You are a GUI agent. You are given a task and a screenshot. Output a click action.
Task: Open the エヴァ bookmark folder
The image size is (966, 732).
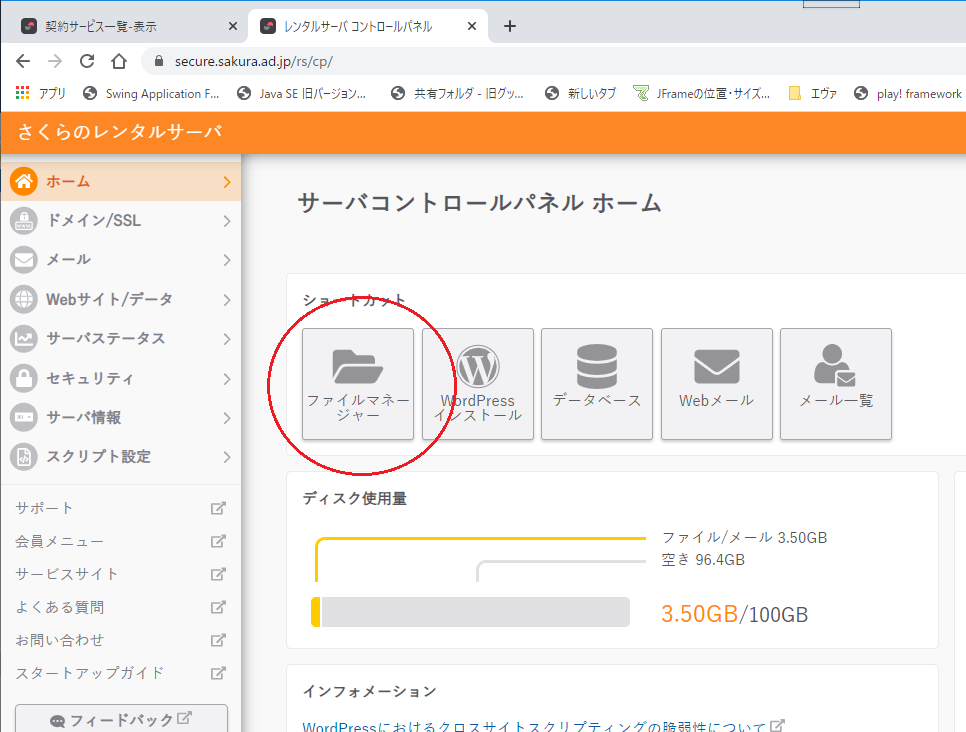pyautogui.click(x=813, y=93)
